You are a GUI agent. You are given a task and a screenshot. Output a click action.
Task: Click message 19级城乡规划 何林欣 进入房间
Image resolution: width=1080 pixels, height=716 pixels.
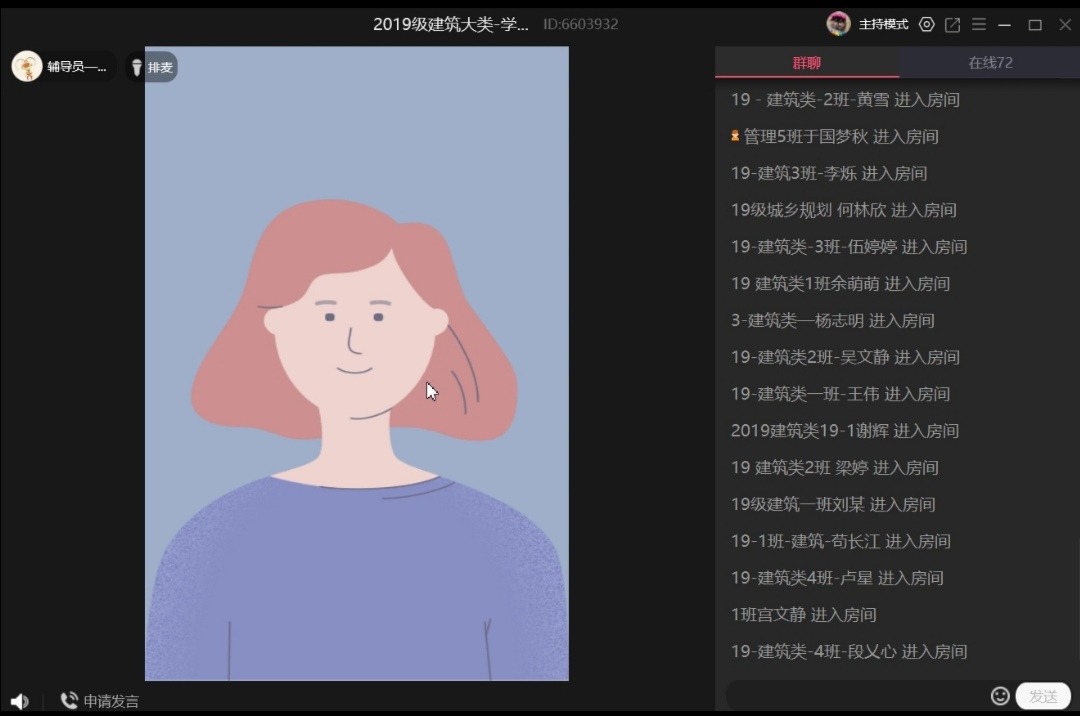(844, 210)
